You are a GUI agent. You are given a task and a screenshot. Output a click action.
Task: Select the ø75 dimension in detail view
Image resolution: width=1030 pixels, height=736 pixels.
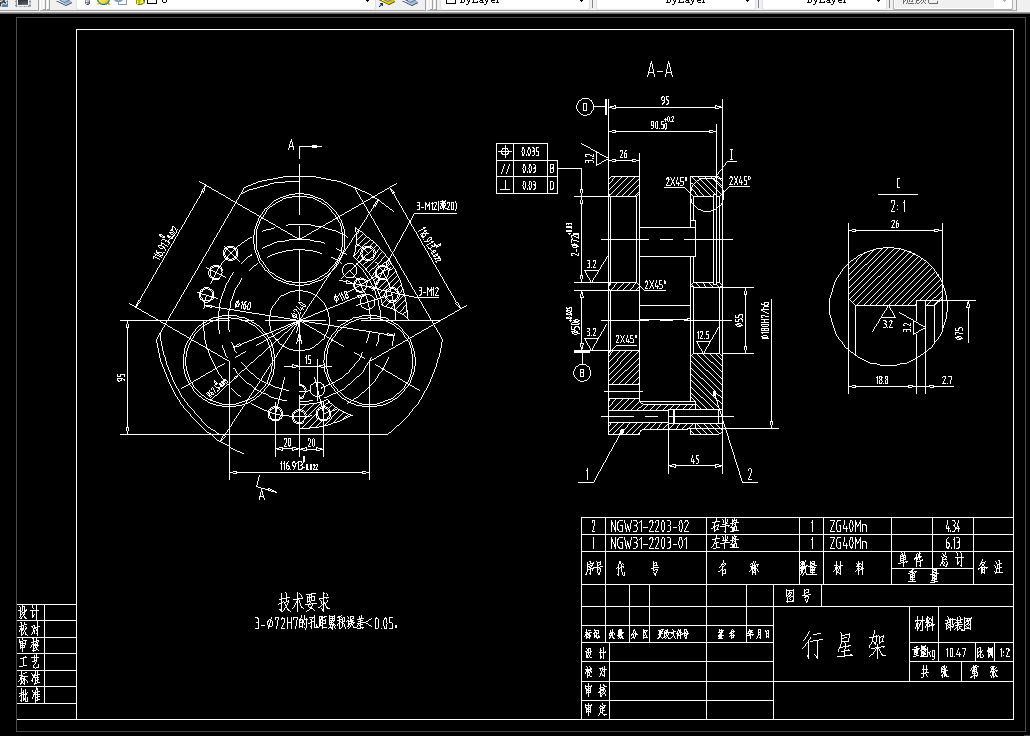point(960,332)
